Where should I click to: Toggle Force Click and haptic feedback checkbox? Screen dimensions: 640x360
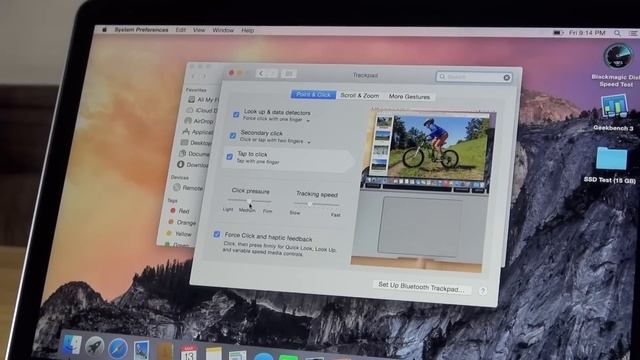217,234
